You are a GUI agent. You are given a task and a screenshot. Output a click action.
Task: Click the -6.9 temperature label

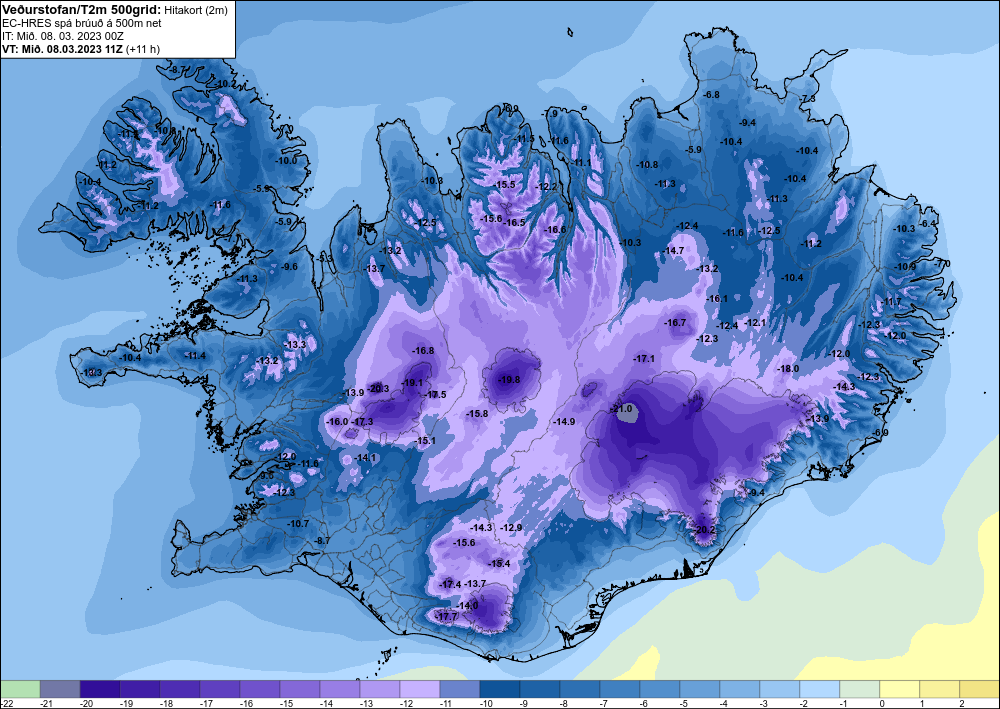(x=881, y=433)
